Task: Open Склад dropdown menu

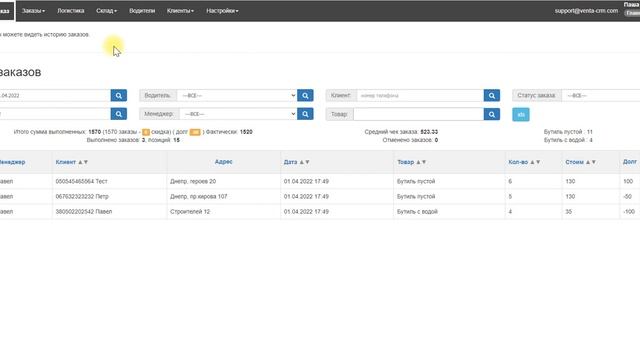Action: pyautogui.click(x=107, y=11)
